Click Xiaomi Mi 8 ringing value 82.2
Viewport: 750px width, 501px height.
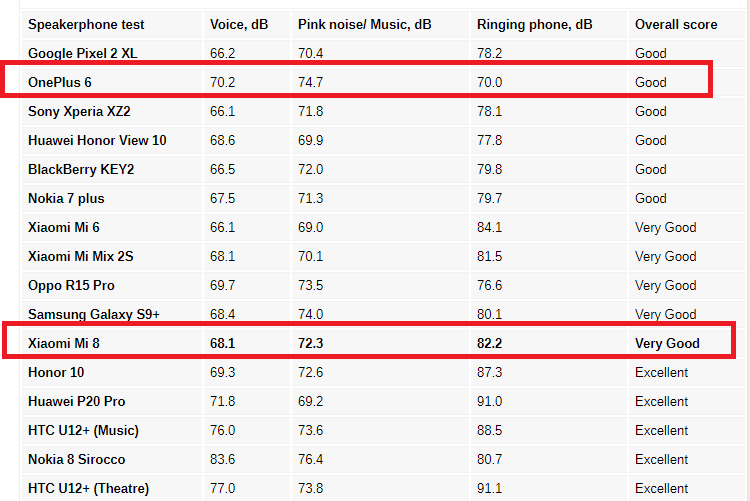[489, 343]
